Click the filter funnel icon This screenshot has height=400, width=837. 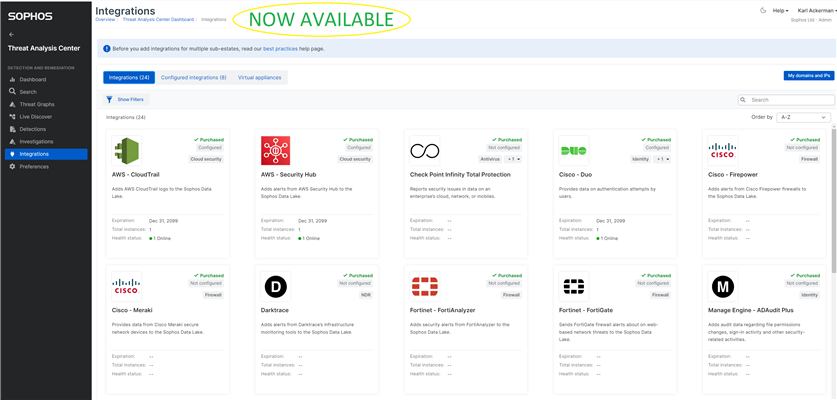[109, 99]
